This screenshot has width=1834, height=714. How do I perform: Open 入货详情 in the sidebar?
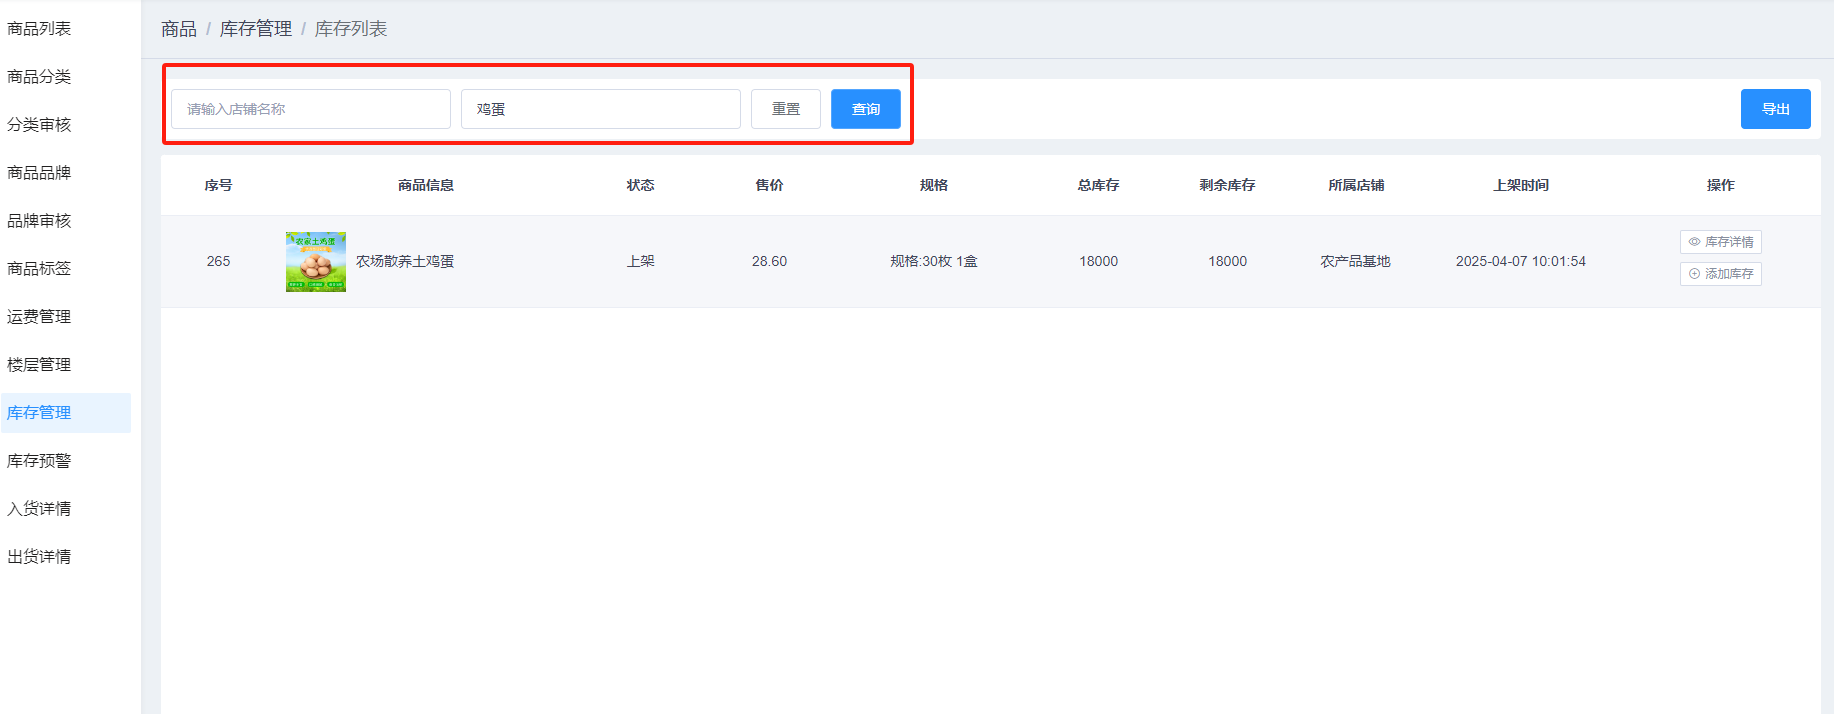click(40, 509)
